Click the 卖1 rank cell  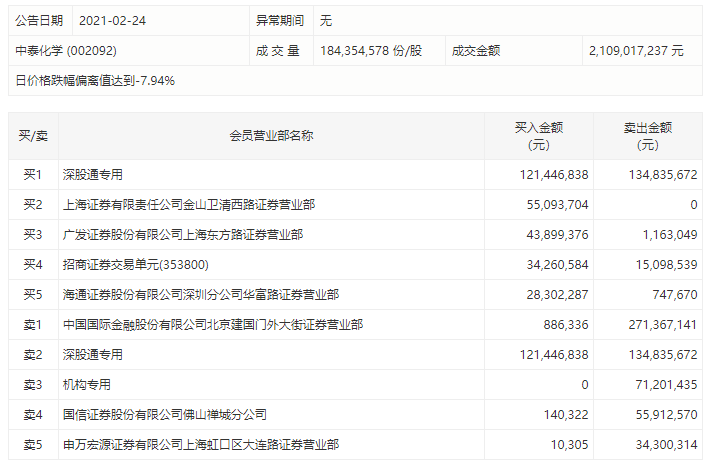click(33, 325)
